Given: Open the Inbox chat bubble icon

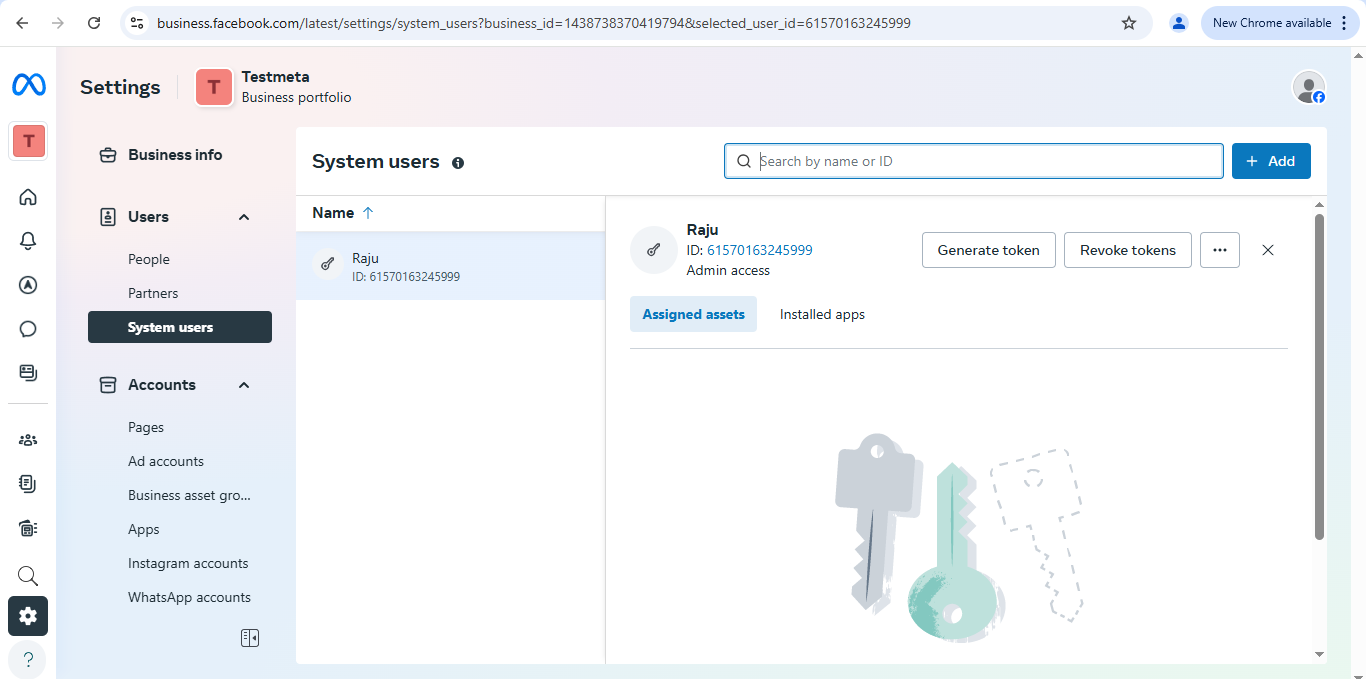Looking at the screenshot, I should (x=27, y=329).
